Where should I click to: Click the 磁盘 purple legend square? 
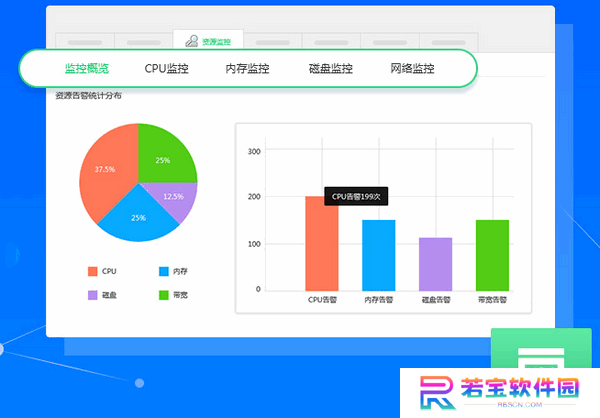[93, 295]
